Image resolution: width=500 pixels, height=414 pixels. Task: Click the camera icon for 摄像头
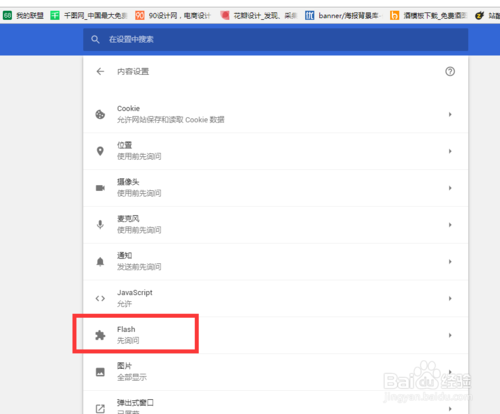[100, 188]
